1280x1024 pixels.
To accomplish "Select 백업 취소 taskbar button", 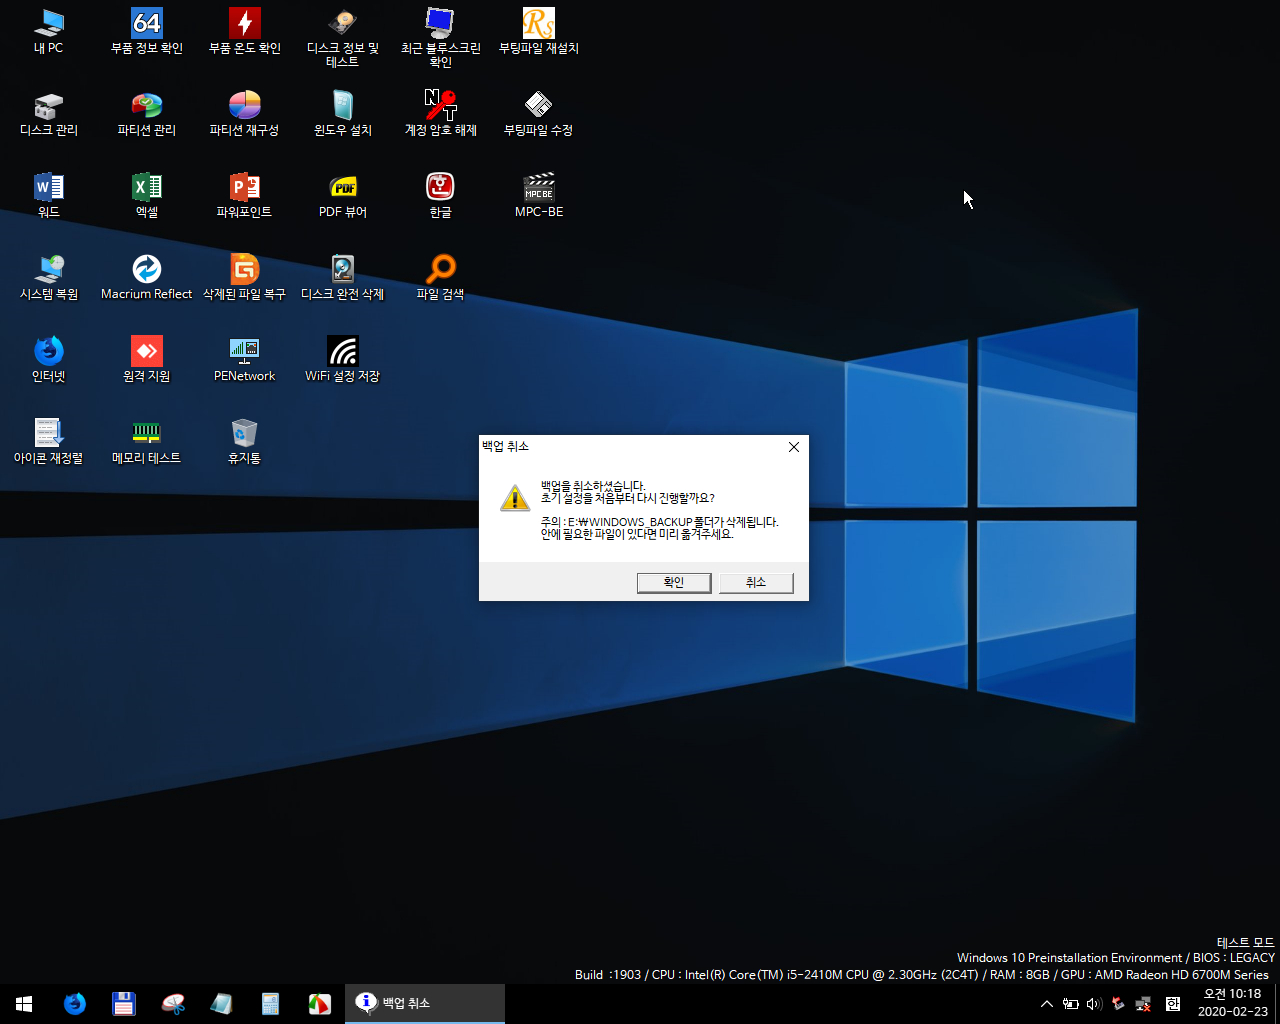I will coord(425,1004).
